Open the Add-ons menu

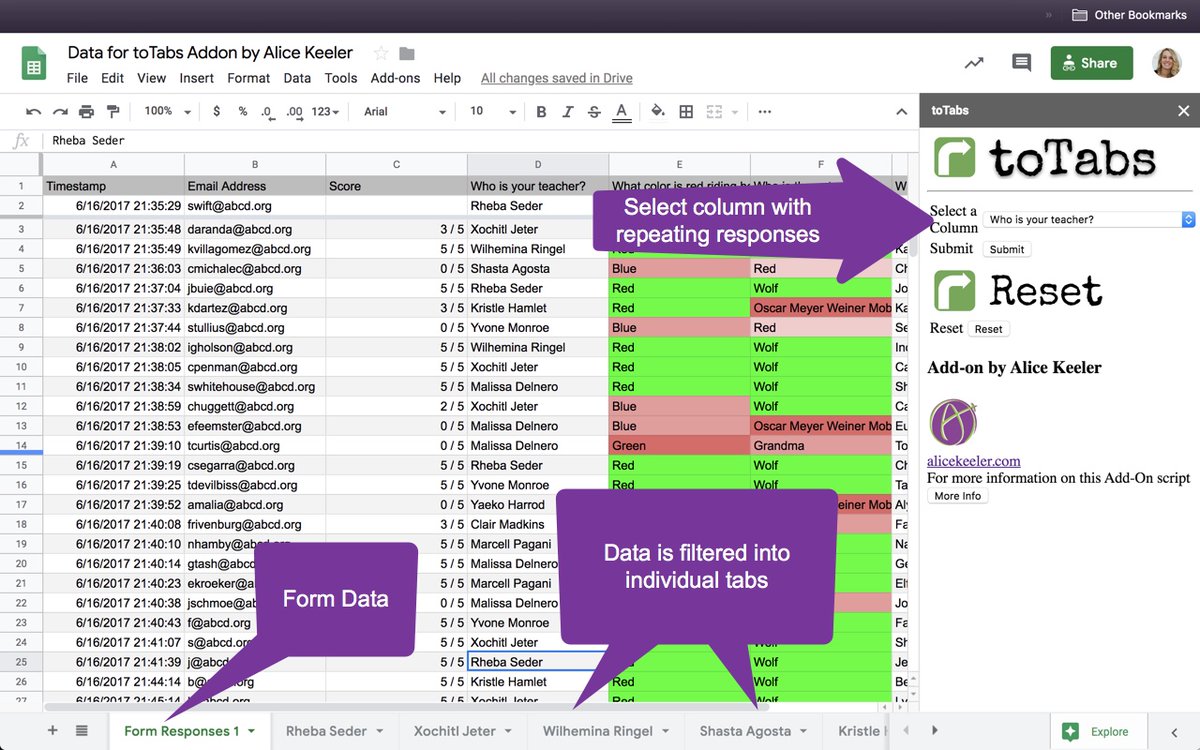(x=395, y=78)
